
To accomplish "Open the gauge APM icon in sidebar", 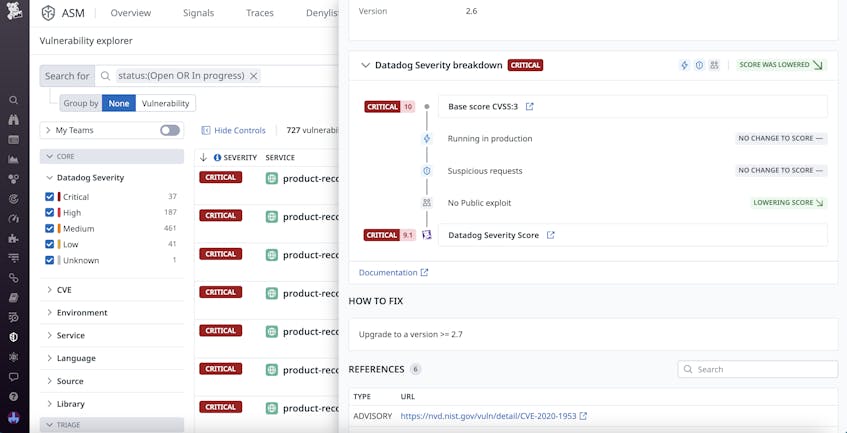I will coord(14,219).
